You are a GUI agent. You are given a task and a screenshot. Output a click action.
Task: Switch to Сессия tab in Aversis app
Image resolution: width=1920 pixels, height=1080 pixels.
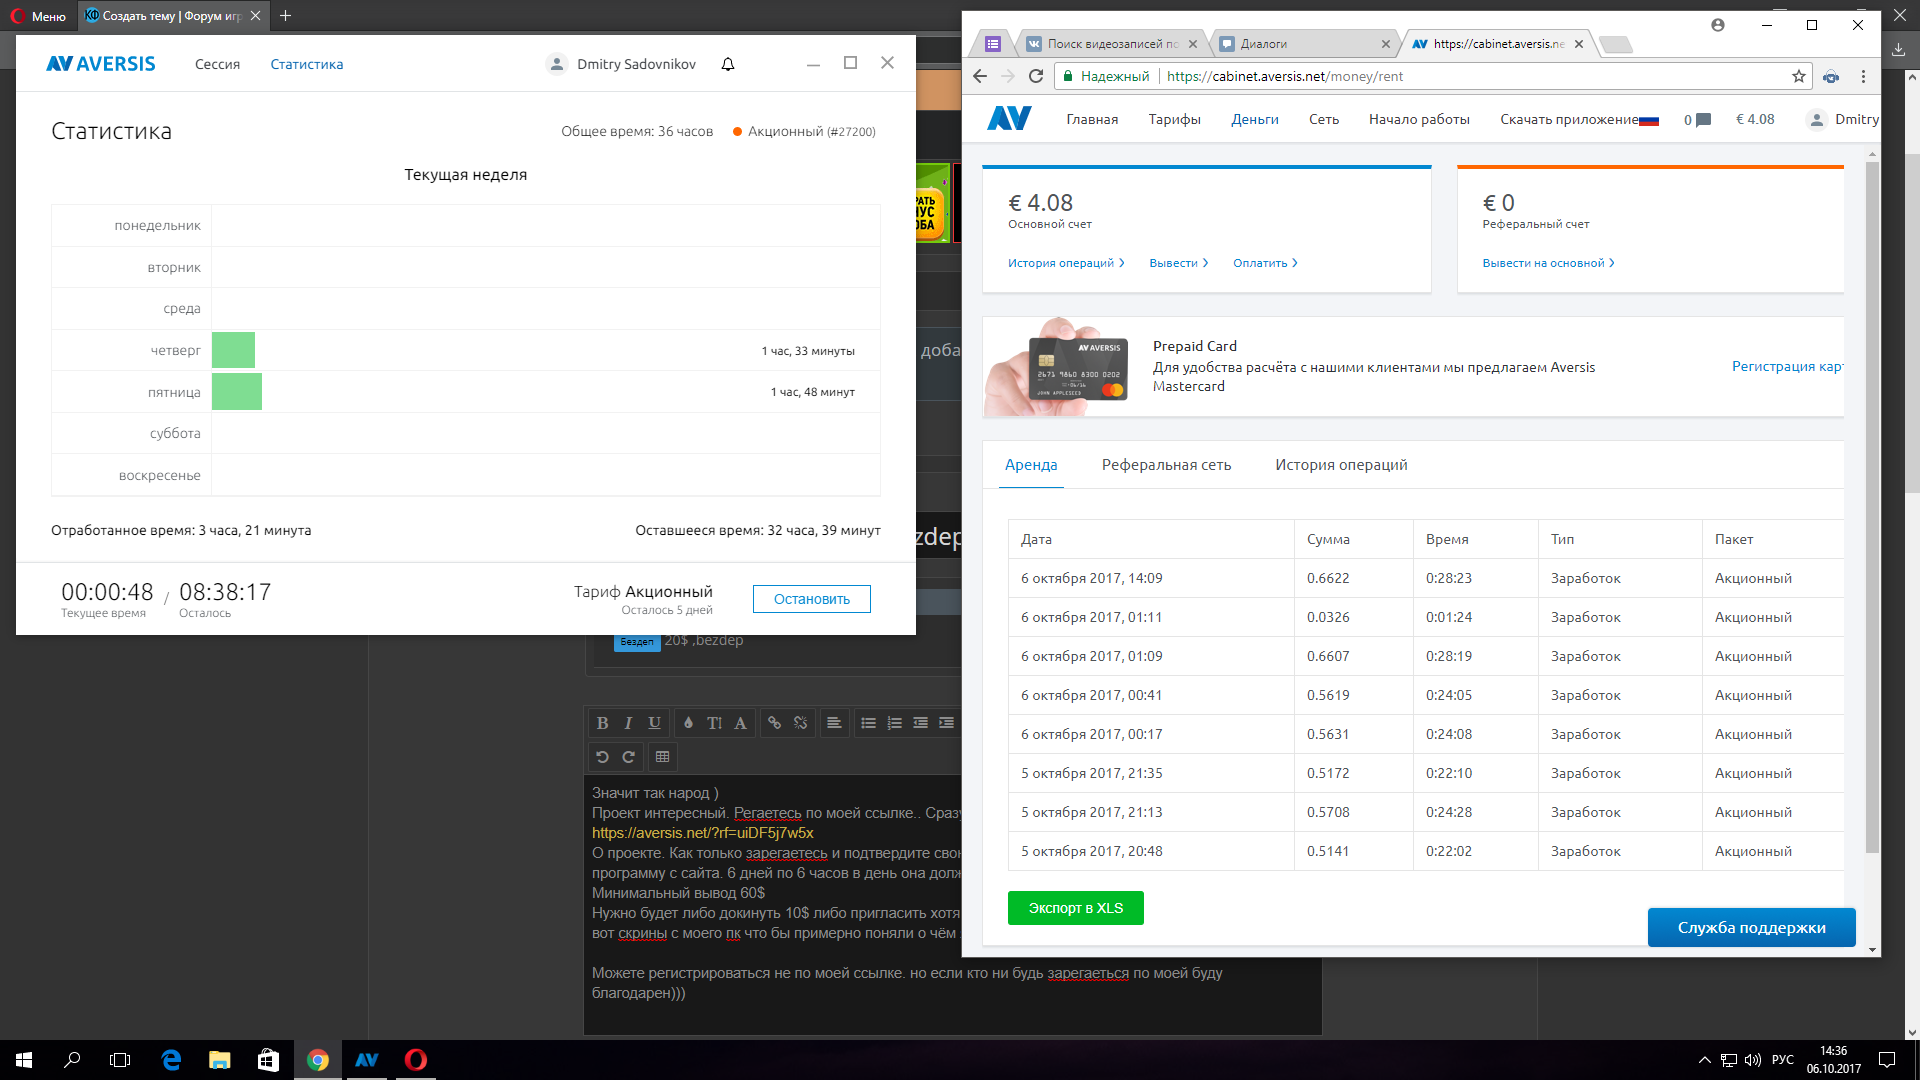point(217,64)
